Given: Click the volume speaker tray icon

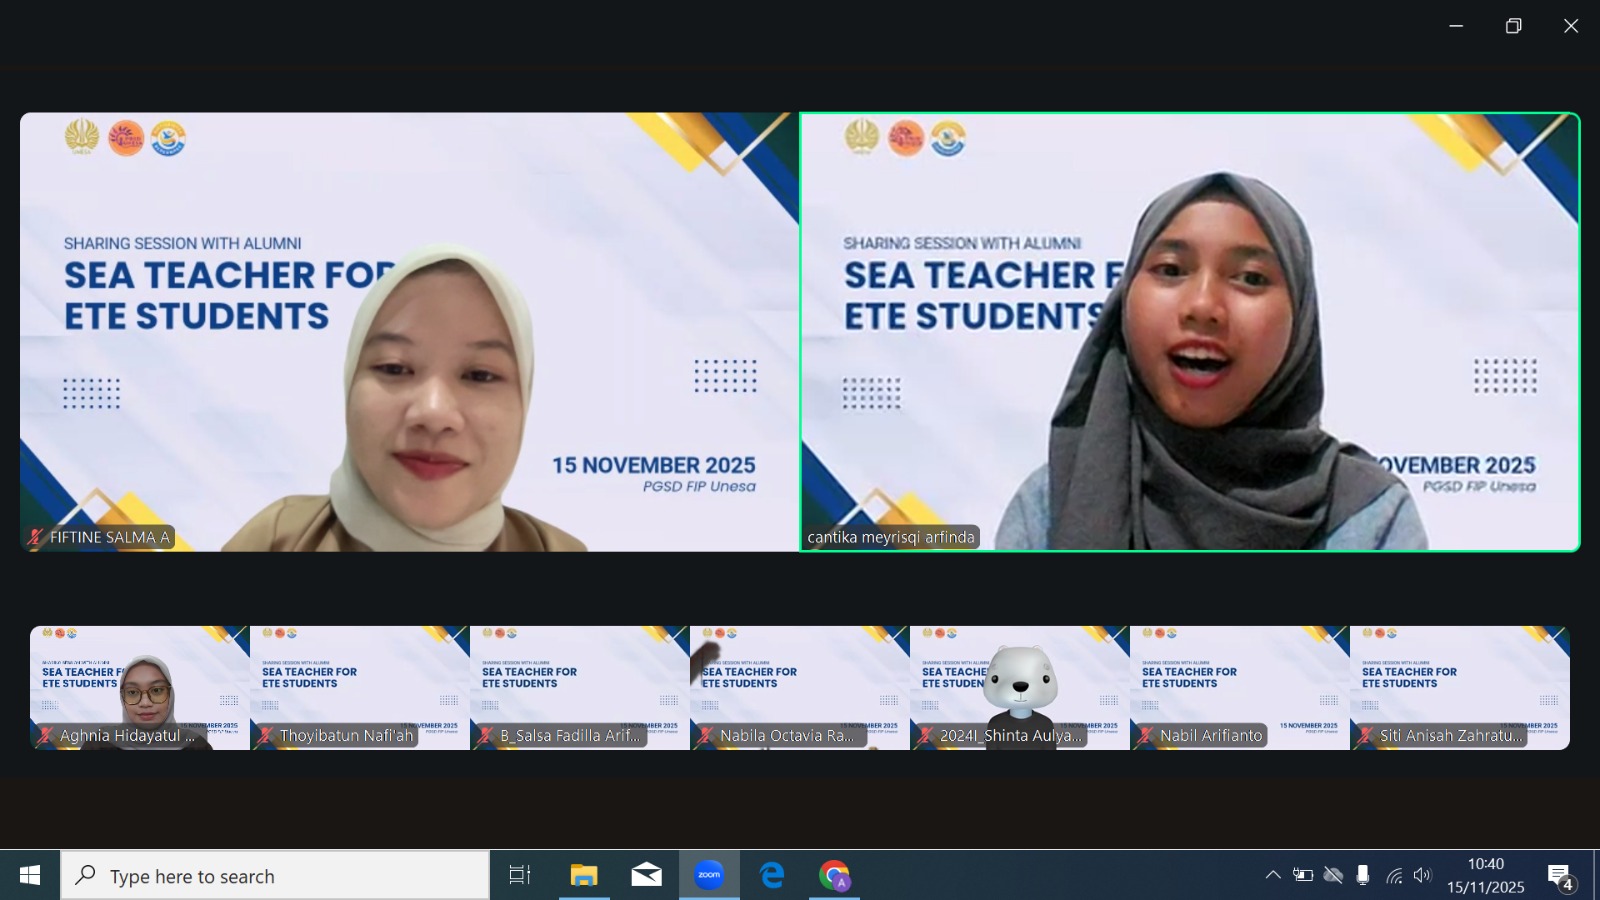Looking at the screenshot, I should click(x=1422, y=876).
